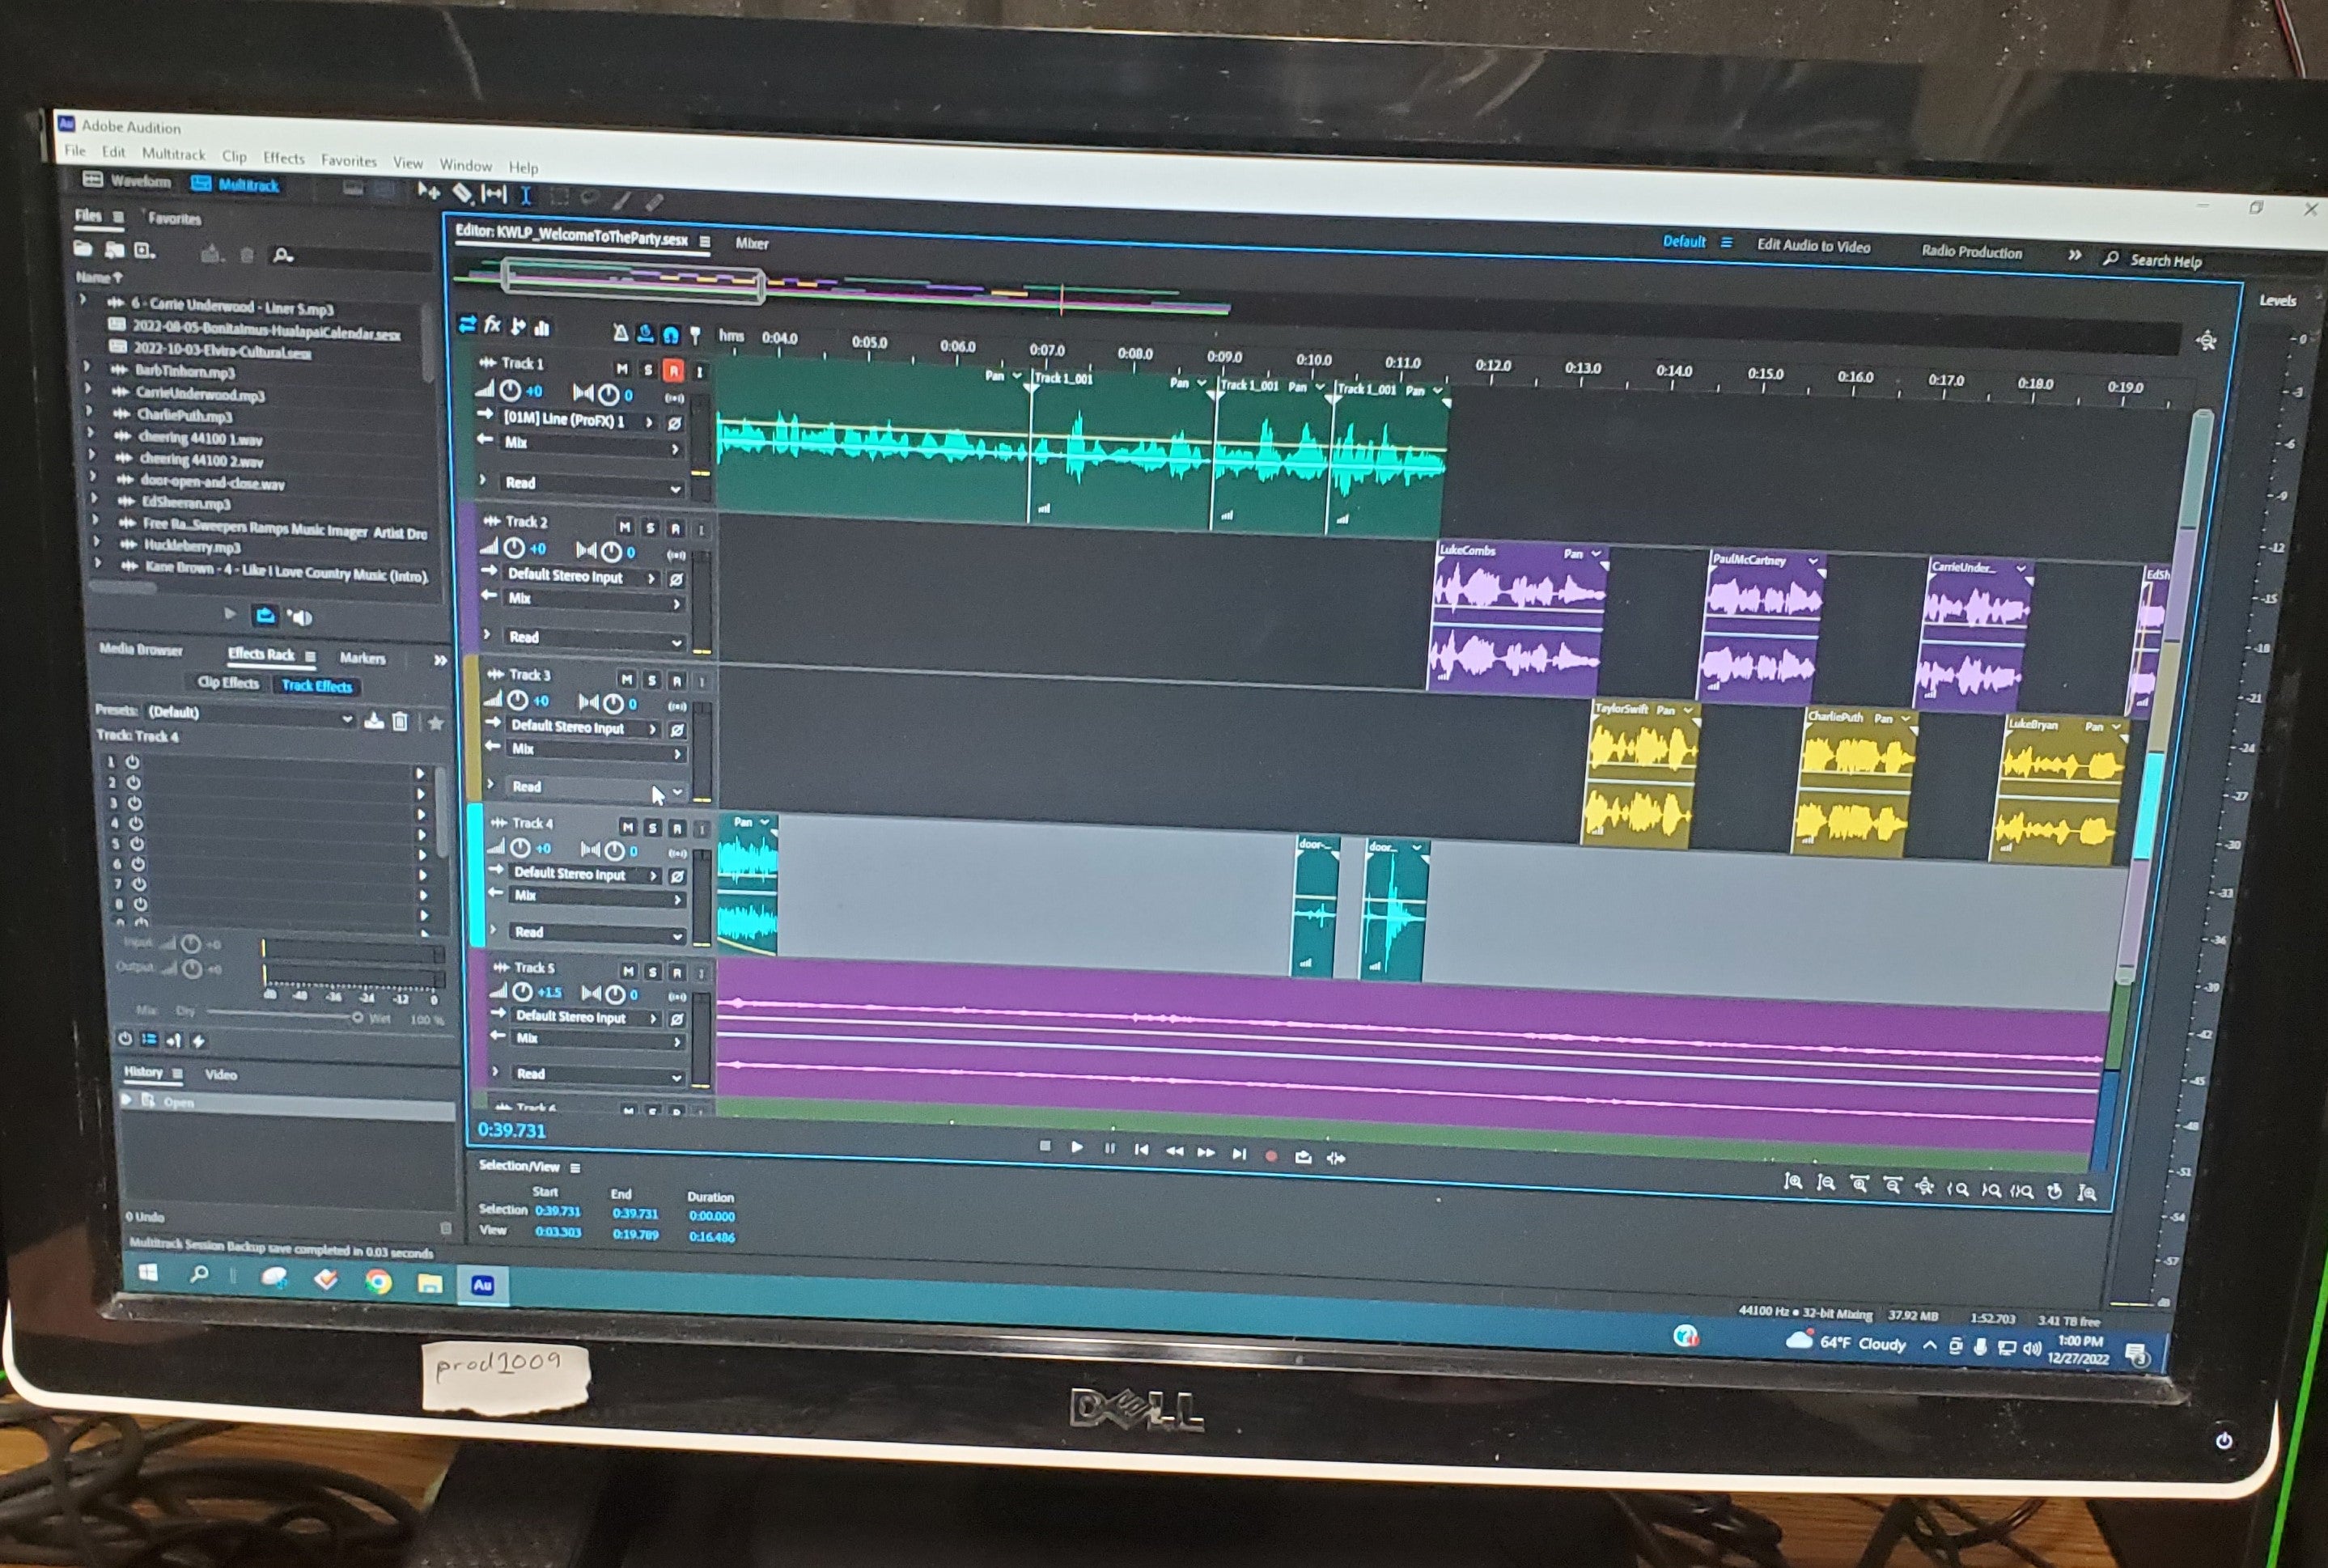Toggle the metronome icon above tracks
This screenshot has width=2328, height=1568.
pyautogui.click(x=620, y=332)
